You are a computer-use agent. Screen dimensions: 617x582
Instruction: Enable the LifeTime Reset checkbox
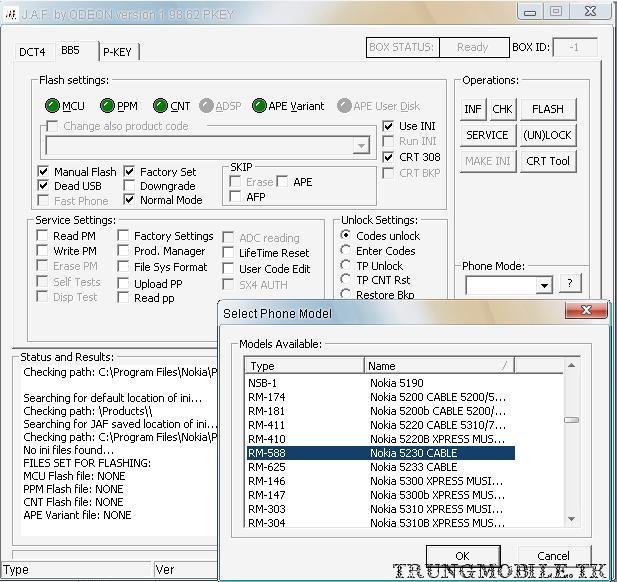pos(228,253)
